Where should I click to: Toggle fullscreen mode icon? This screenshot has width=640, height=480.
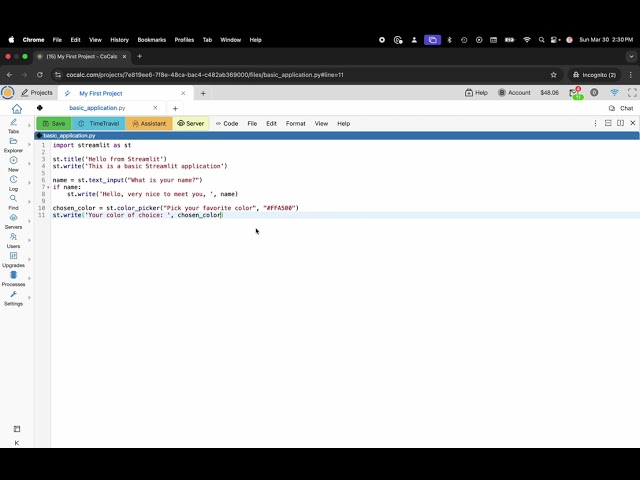tap(632, 93)
